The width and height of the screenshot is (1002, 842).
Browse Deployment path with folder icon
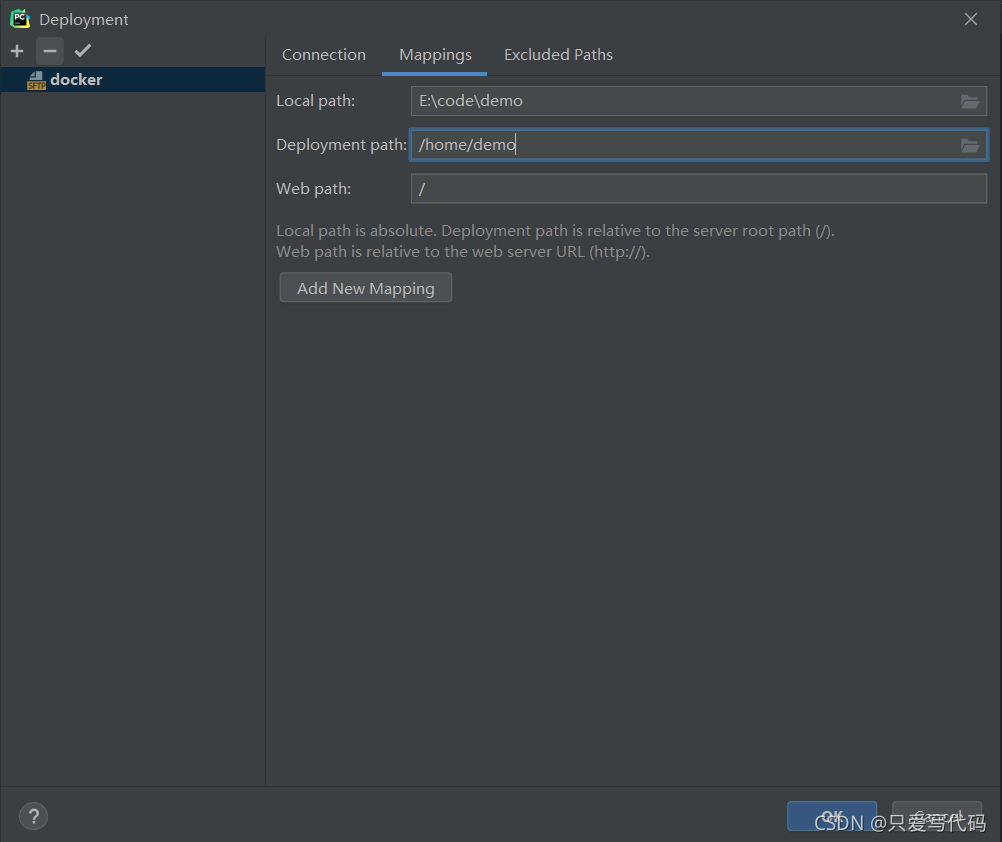tap(970, 146)
